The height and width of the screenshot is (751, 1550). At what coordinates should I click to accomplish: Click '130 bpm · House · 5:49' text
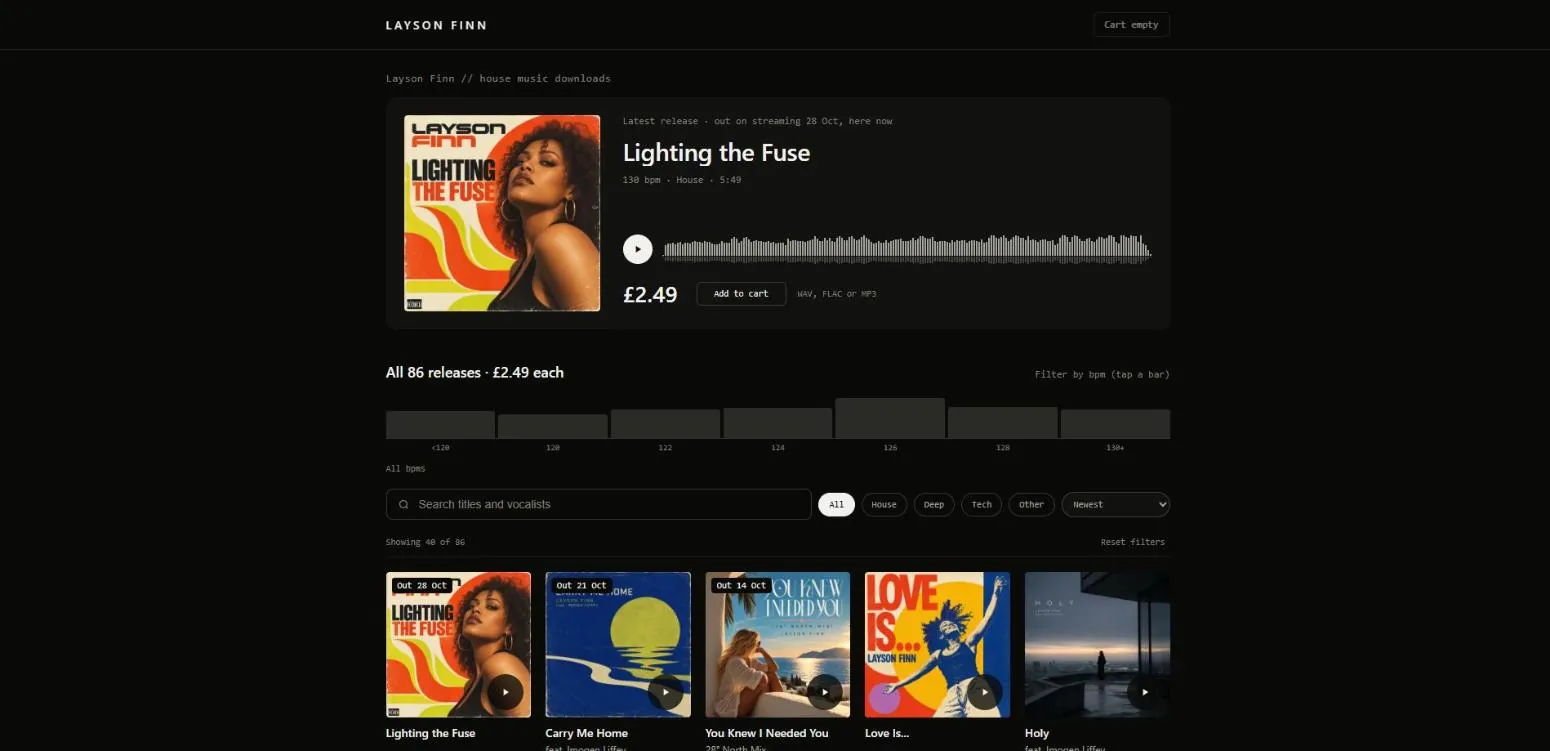pos(682,180)
